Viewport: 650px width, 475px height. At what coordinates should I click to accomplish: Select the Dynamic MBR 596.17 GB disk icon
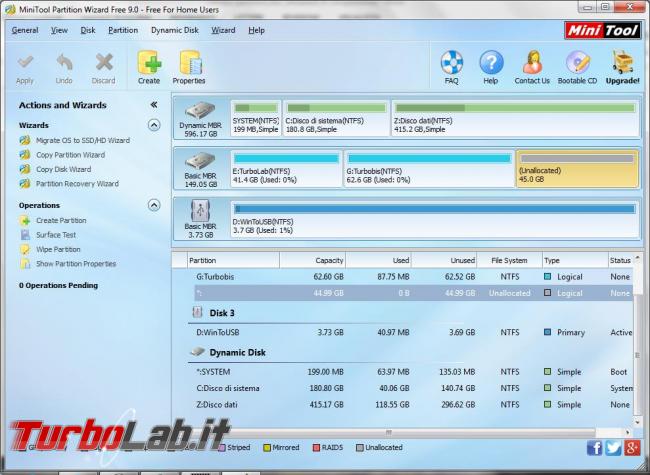[x=200, y=111]
